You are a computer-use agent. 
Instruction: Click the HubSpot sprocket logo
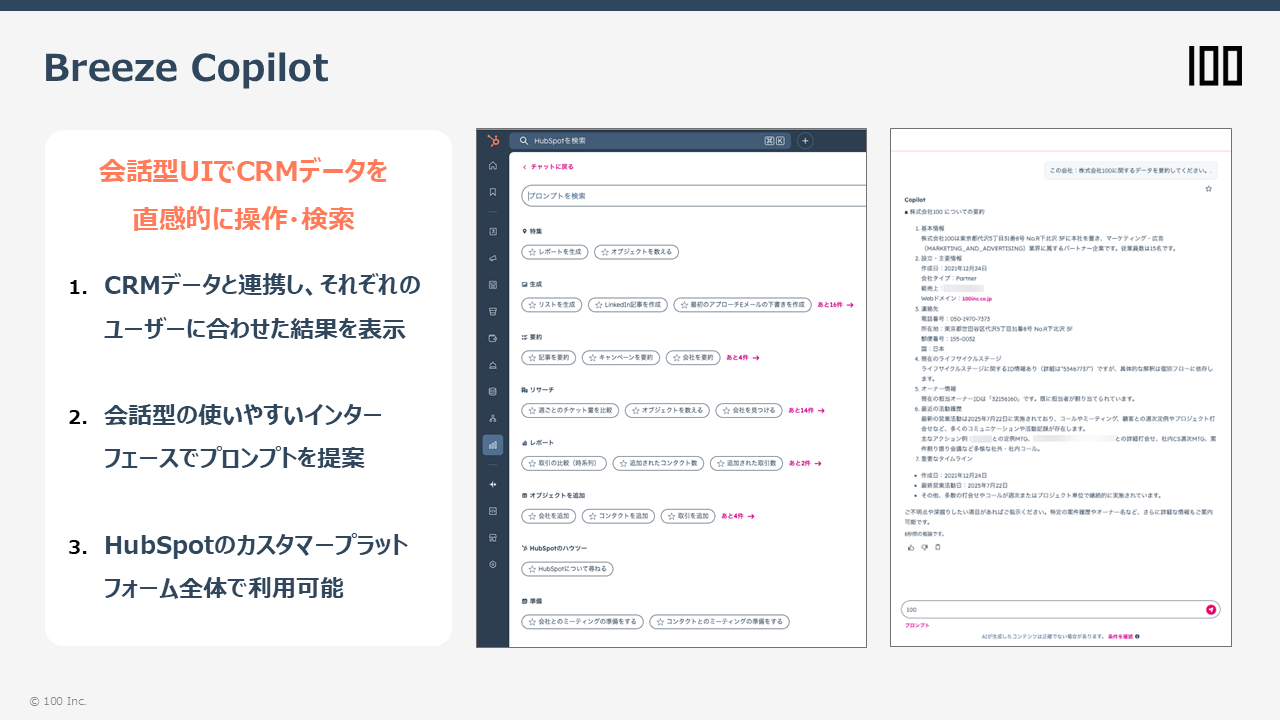[492, 141]
